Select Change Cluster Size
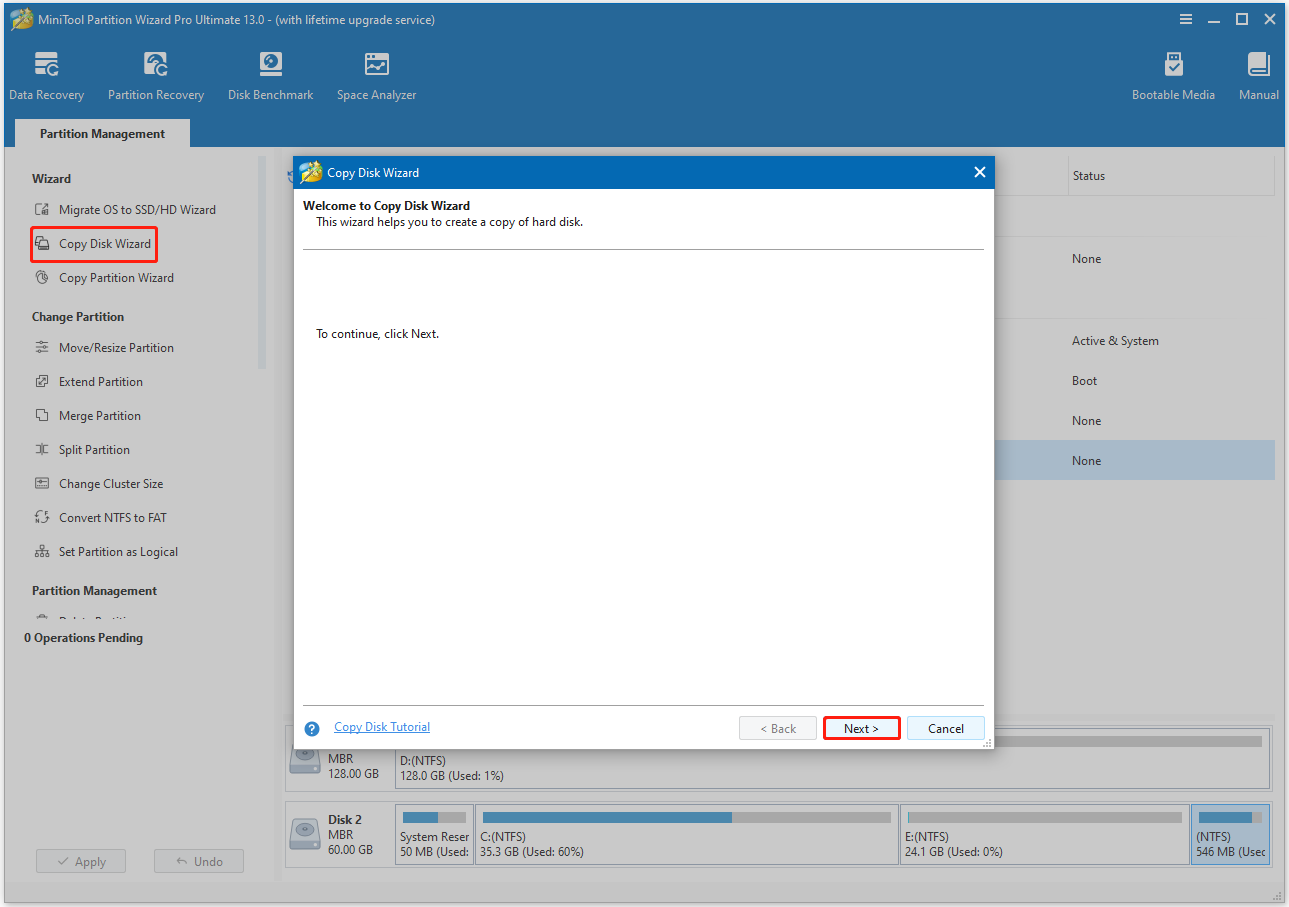Viewport: 1289px width, 907px height. point(110,483)
